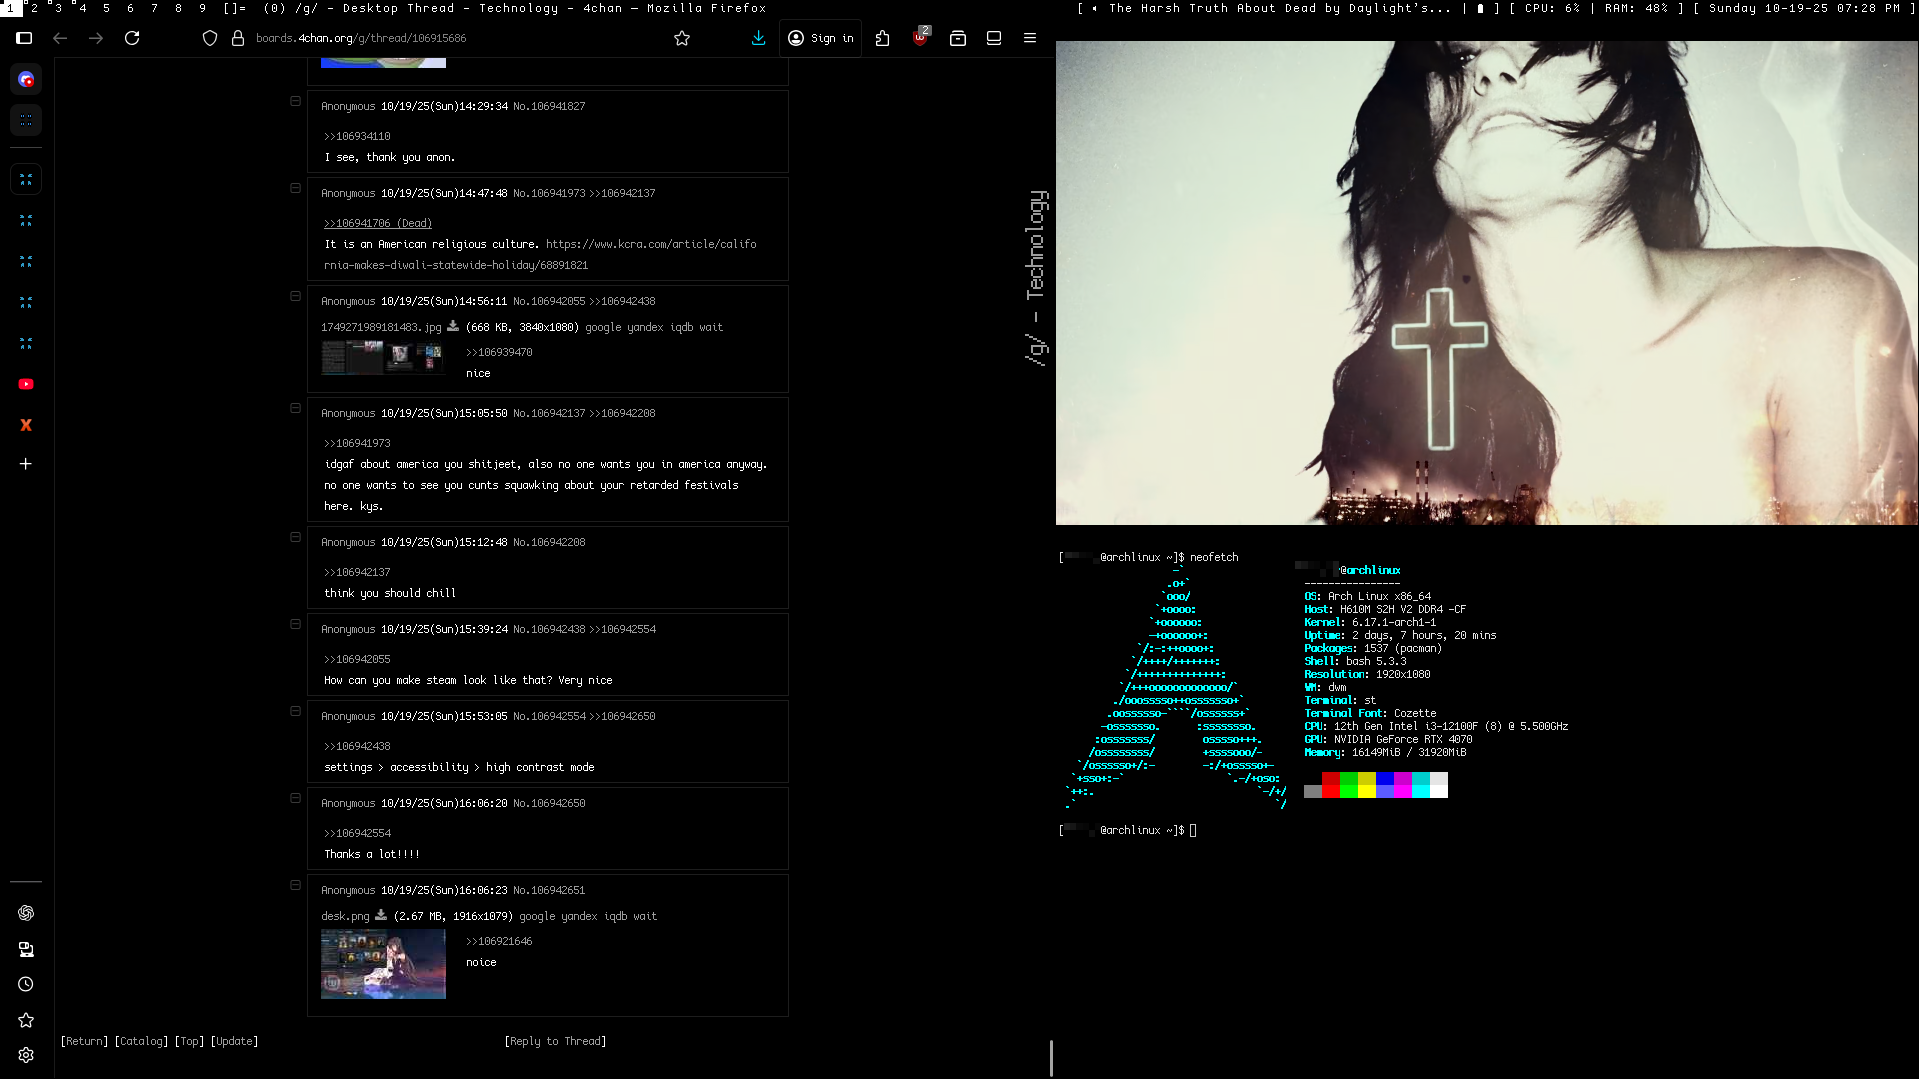Open the container box icon in toolbar
Screen dimensions: 1919x1079
958,38
